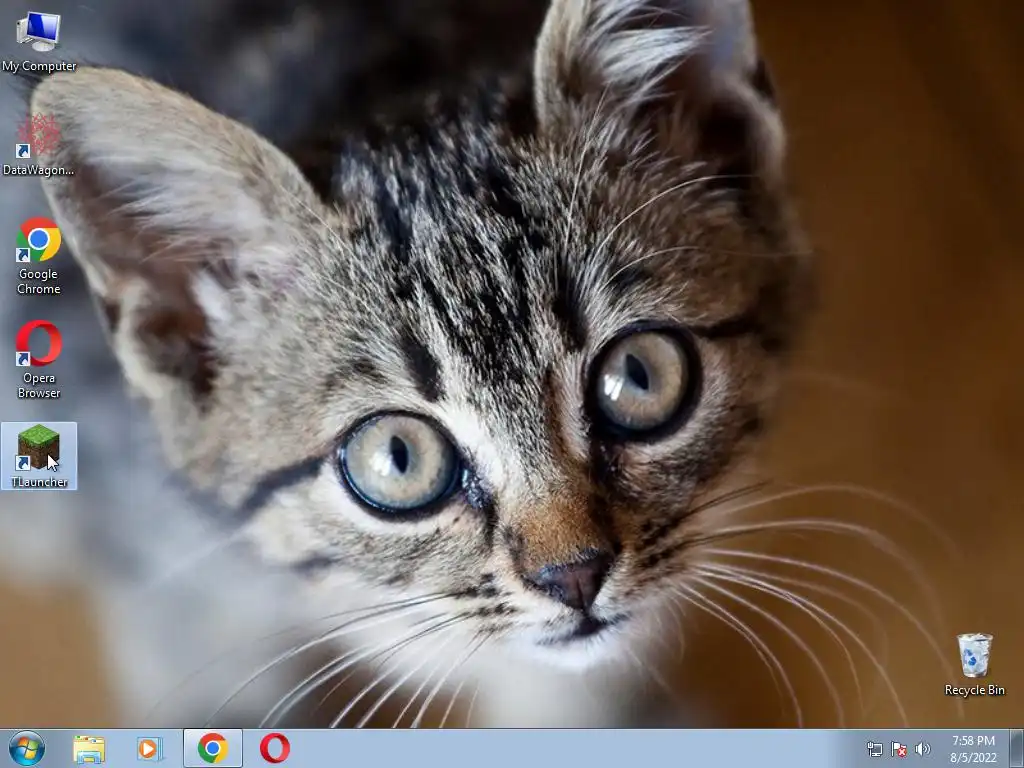Open the clock showing 7:58 PM
Screen dimensions: 1024x768
(973, 749)
